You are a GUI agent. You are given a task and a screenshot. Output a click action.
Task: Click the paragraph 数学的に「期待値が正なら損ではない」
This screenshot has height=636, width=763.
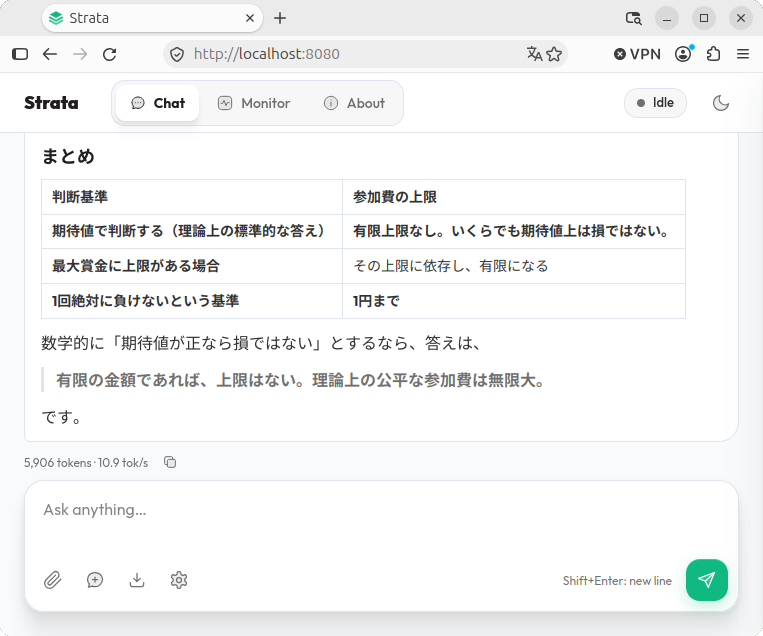[x=261, y=343]
